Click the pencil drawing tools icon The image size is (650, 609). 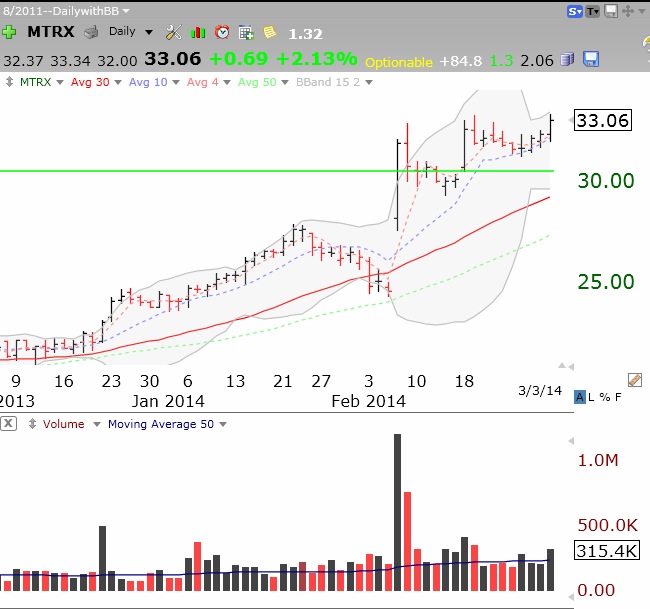click(x=635, y=380)
